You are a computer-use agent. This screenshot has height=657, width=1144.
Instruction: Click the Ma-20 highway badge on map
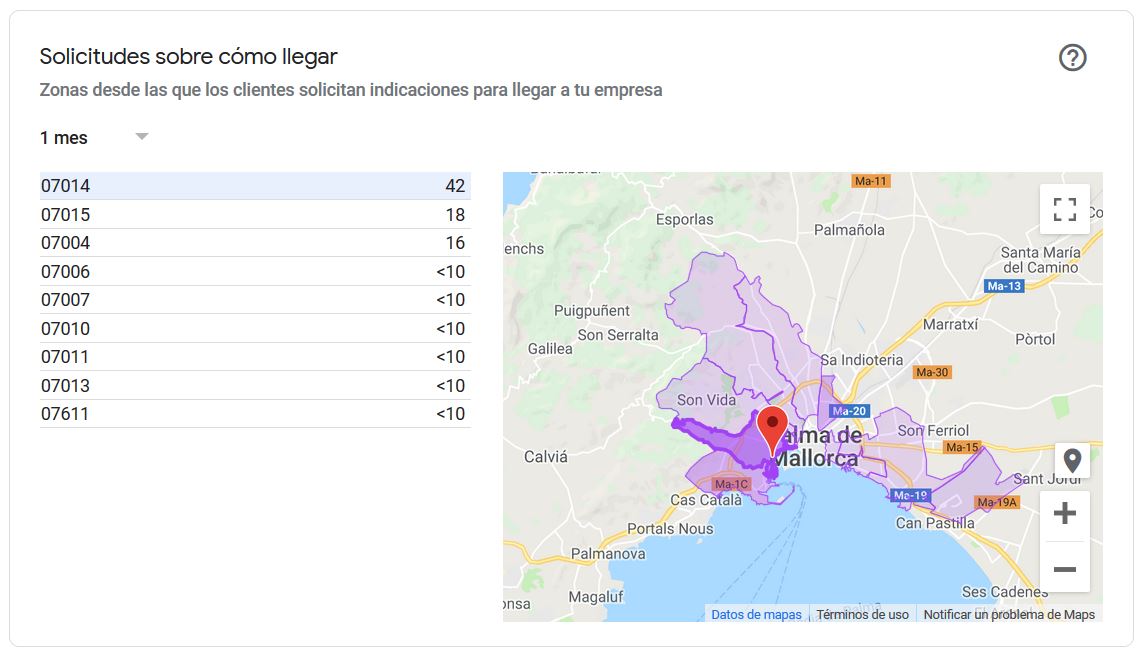click(849, 411)
